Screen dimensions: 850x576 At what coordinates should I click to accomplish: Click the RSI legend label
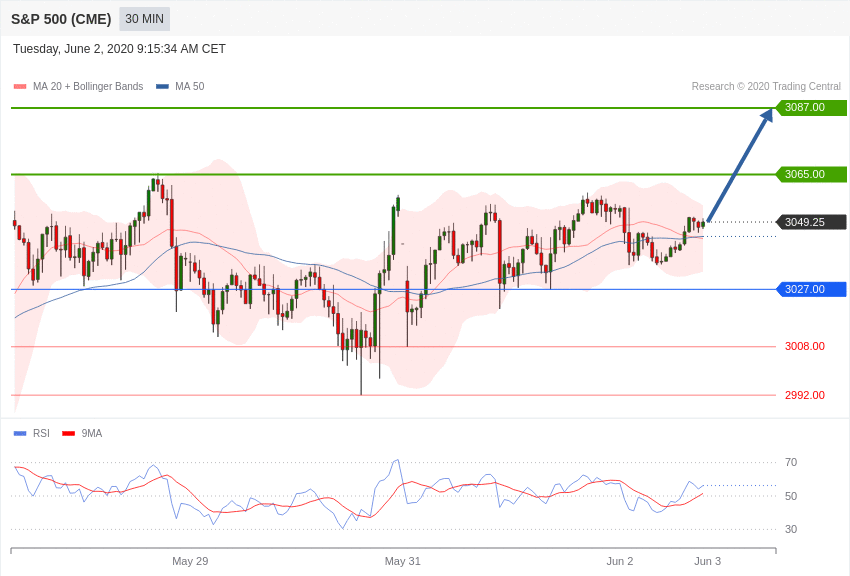coord(41,433)
